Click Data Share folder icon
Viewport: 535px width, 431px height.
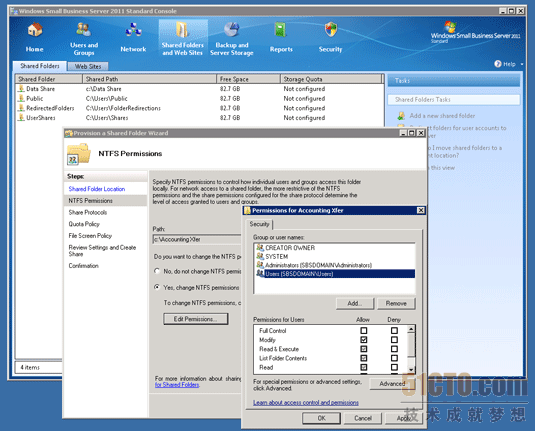click(x=21, y=89)
